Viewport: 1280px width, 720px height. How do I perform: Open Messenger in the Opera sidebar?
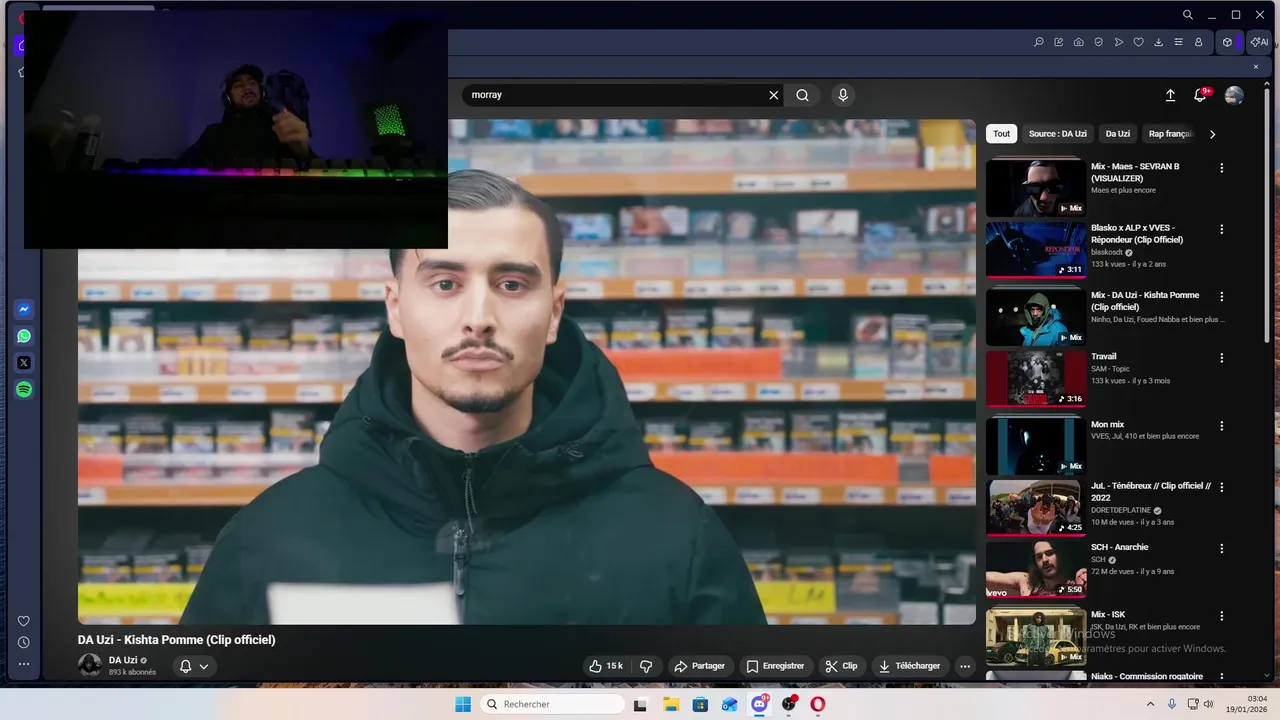[24, 310]
